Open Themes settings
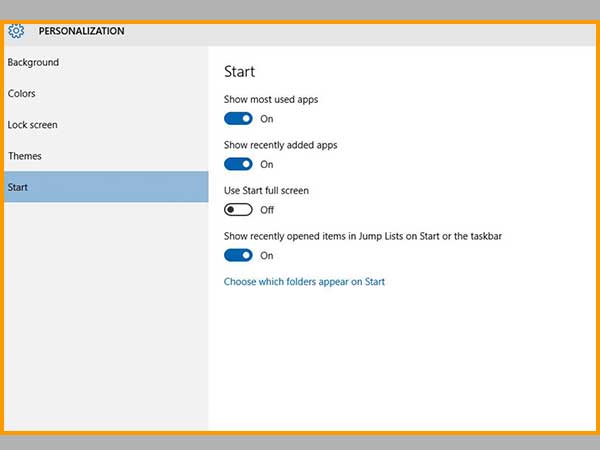 [106, 156]
